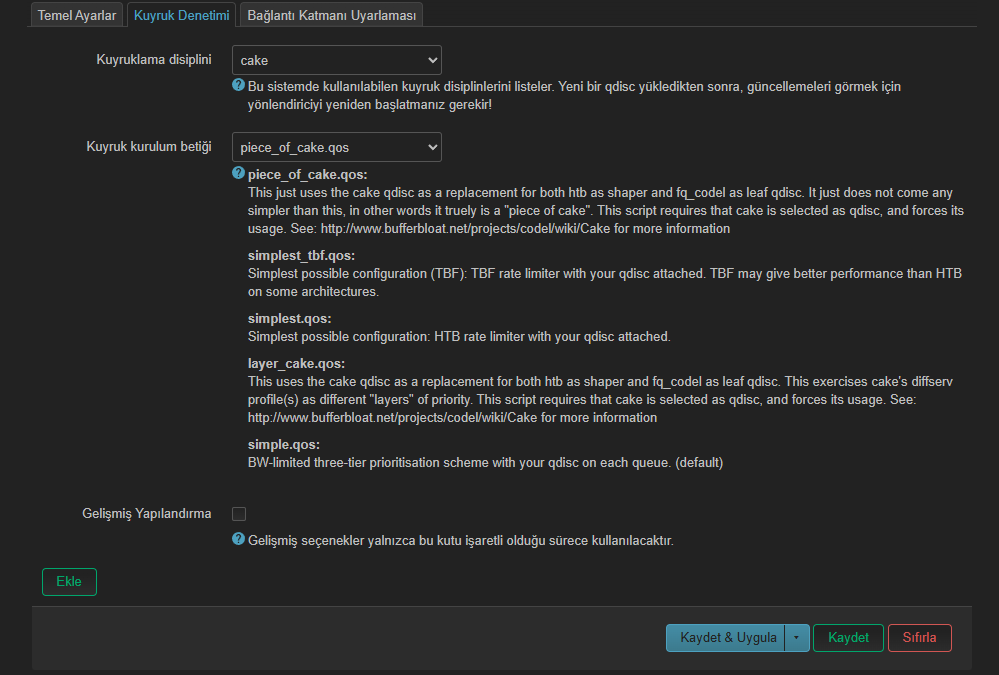Click the Kuyruk kurulum betiği label
Screen dimensions: 999x675
tap(148, 147)
